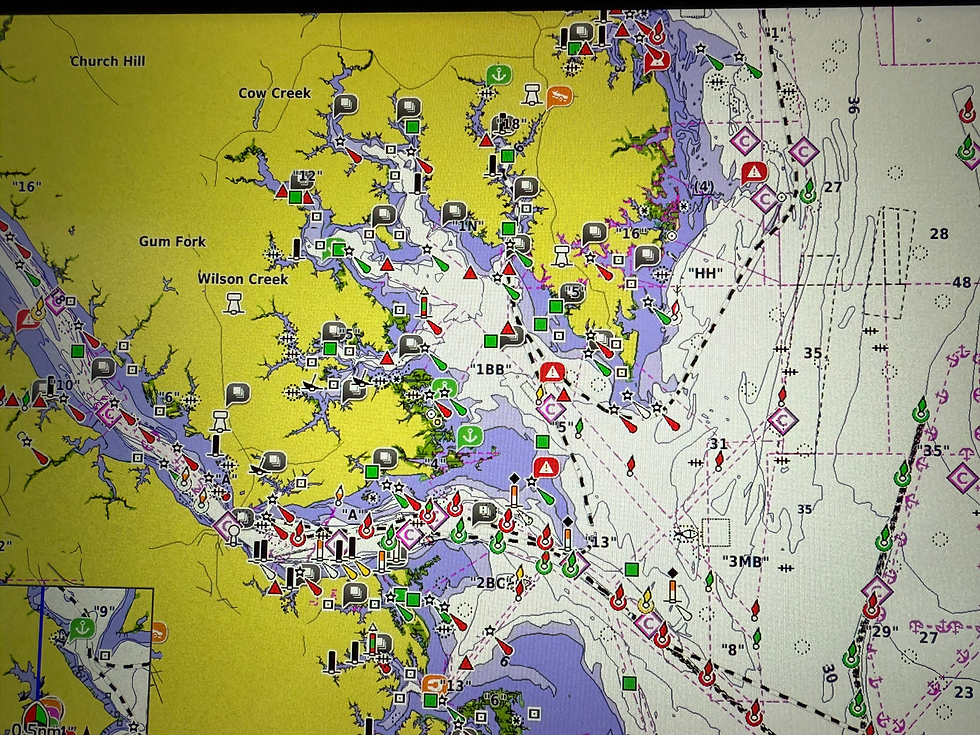This screenshot has height=735, width=980.
Task: Tap the depth sounding 23
Action: click(963, 692)
